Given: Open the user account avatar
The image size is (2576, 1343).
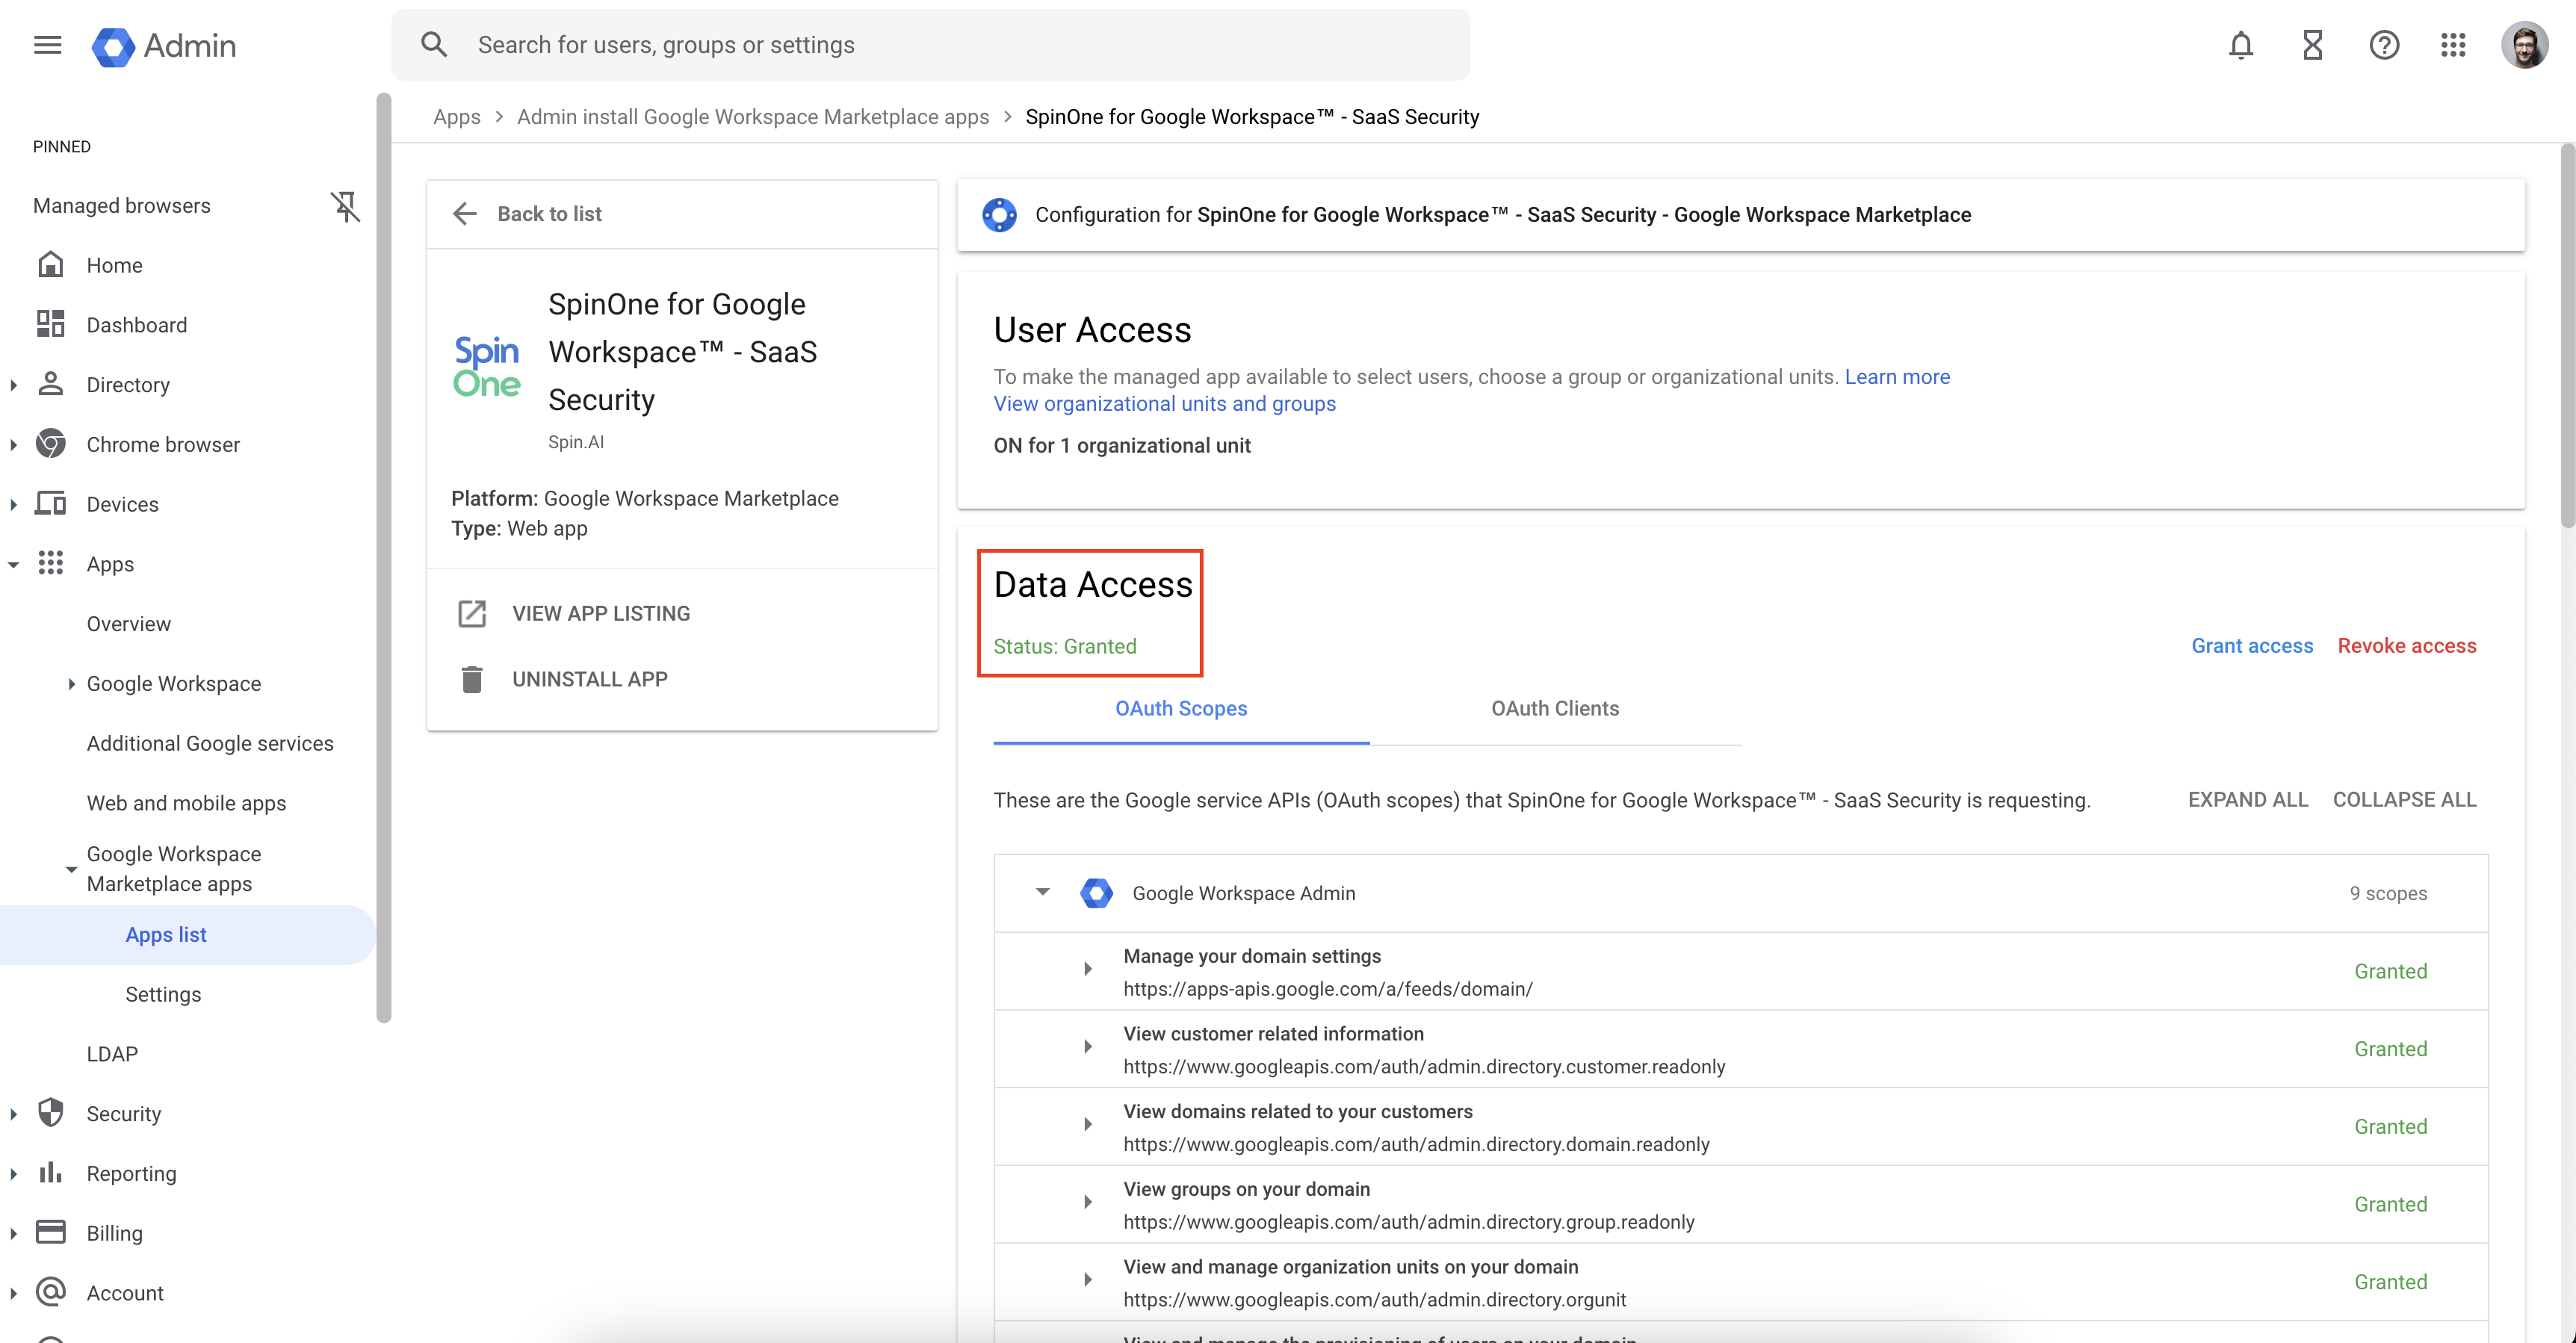Looking at the screenshot, I should click(x=2524, y=45).
